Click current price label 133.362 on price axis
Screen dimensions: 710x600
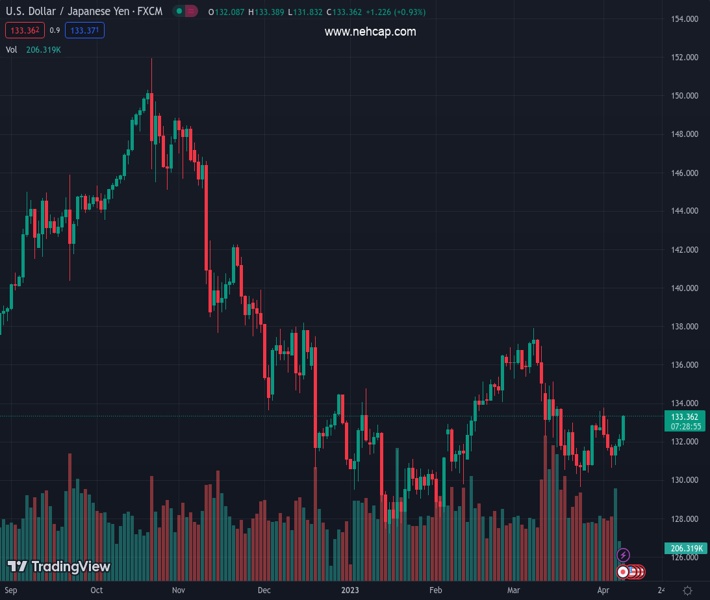coord(684,416)
